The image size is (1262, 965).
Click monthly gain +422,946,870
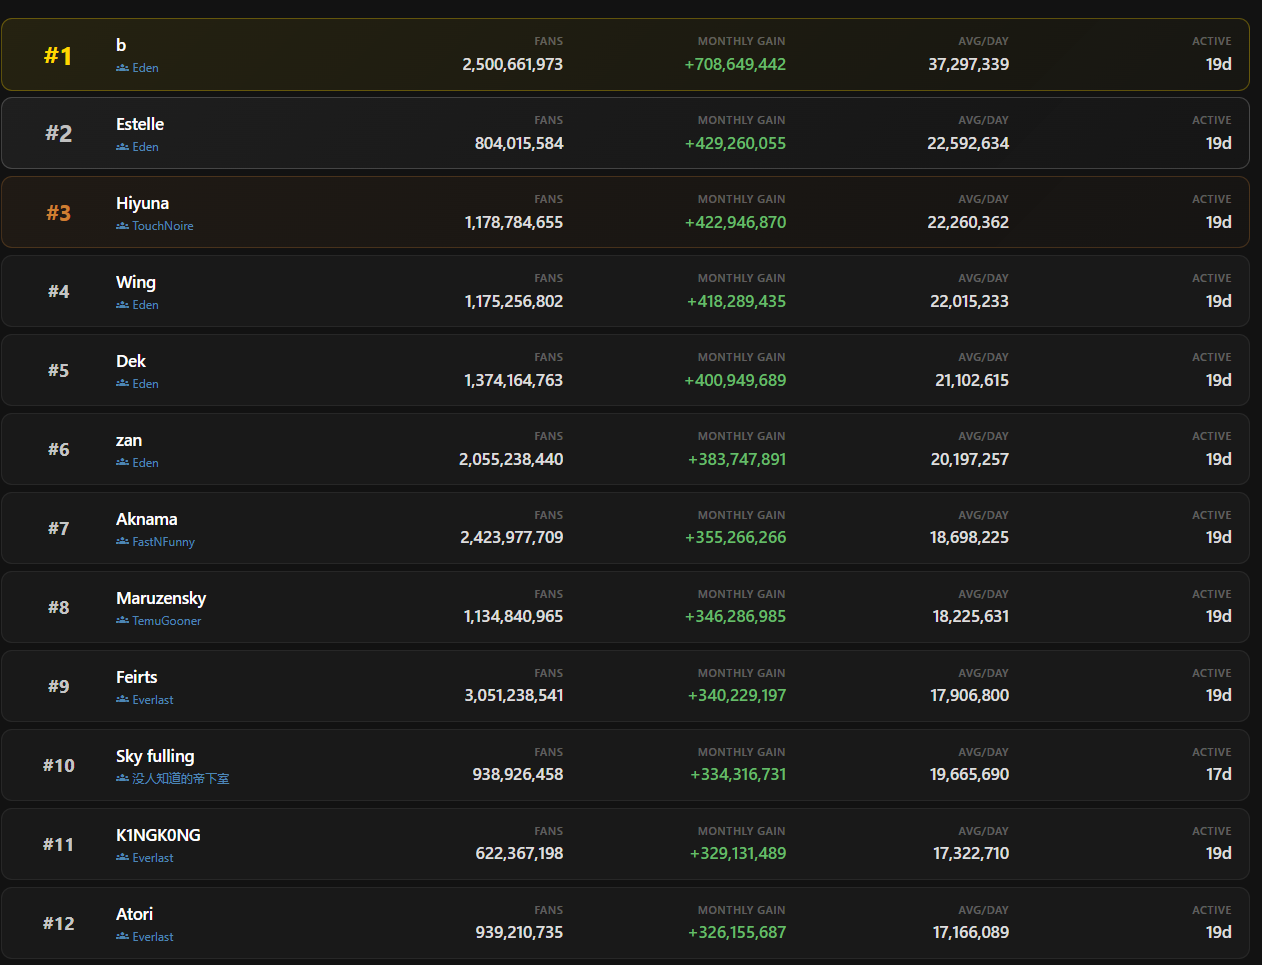pos(735,222)
